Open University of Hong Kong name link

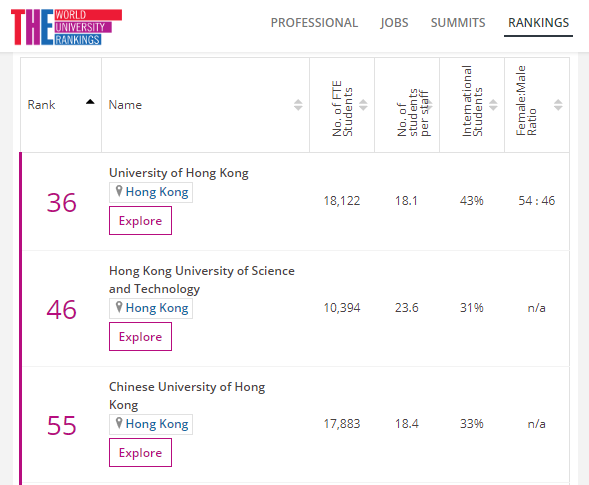(x=179, y=173)
